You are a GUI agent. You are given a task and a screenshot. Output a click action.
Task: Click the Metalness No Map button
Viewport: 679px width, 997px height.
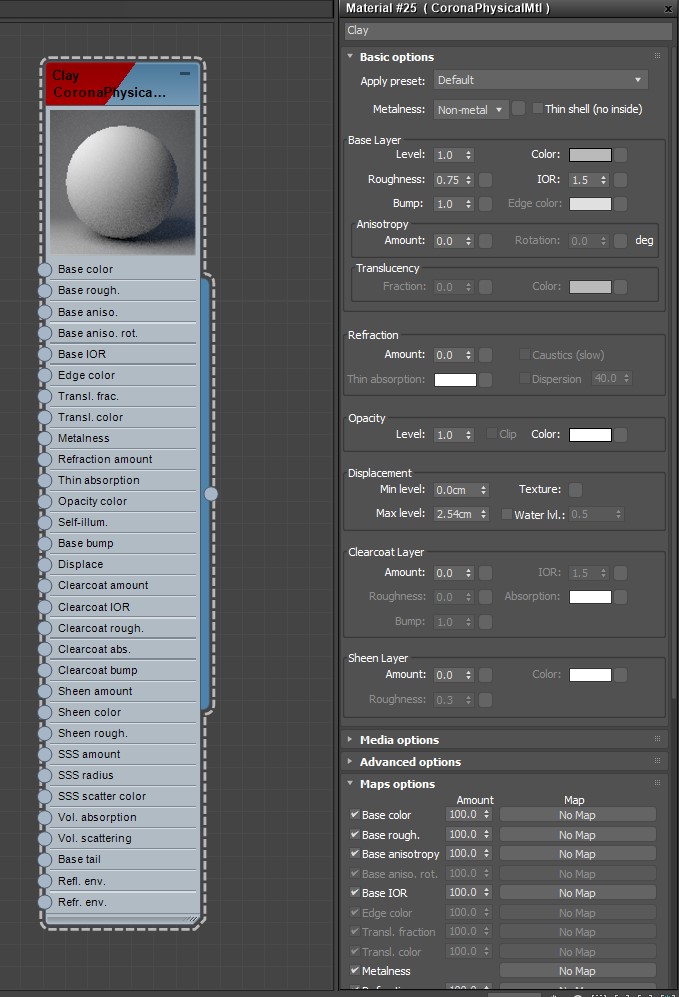point(577,971)
